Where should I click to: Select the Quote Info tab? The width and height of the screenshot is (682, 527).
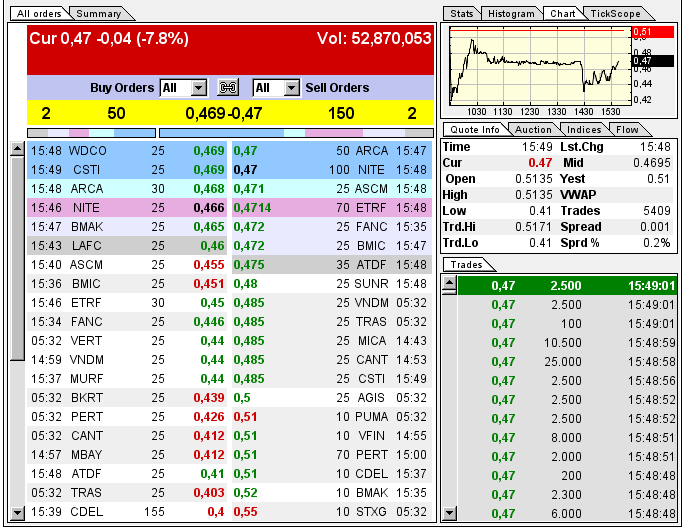click(474, 130)
